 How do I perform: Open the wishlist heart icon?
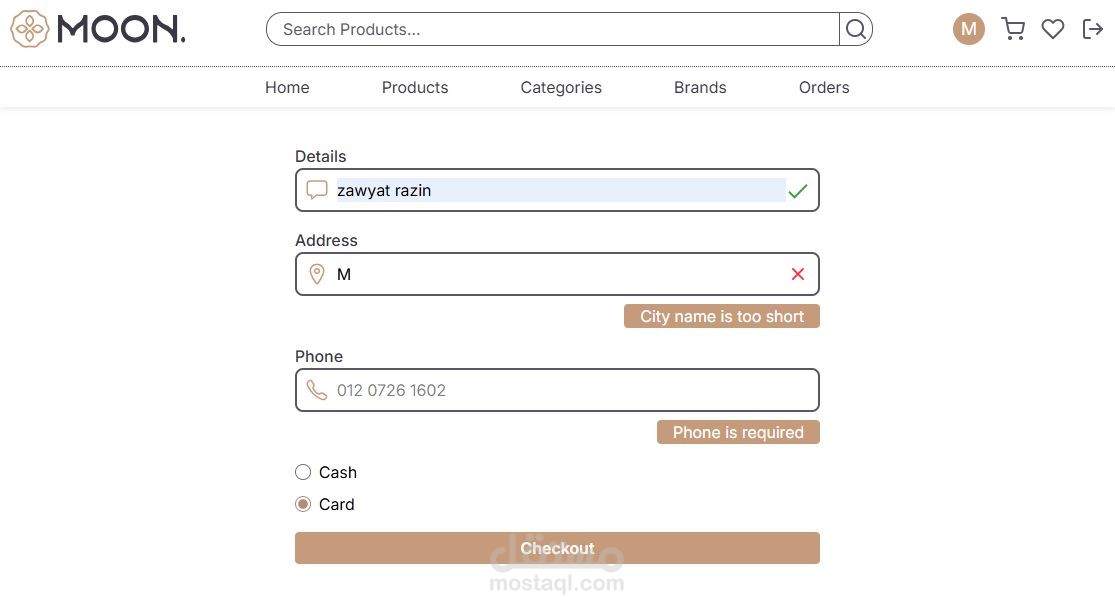(1053, 29)
